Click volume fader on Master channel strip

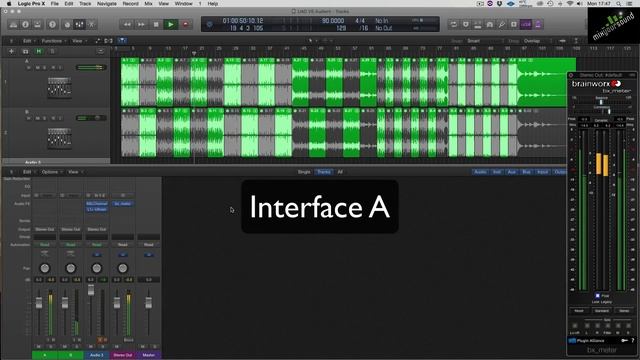tap(149, 303)
